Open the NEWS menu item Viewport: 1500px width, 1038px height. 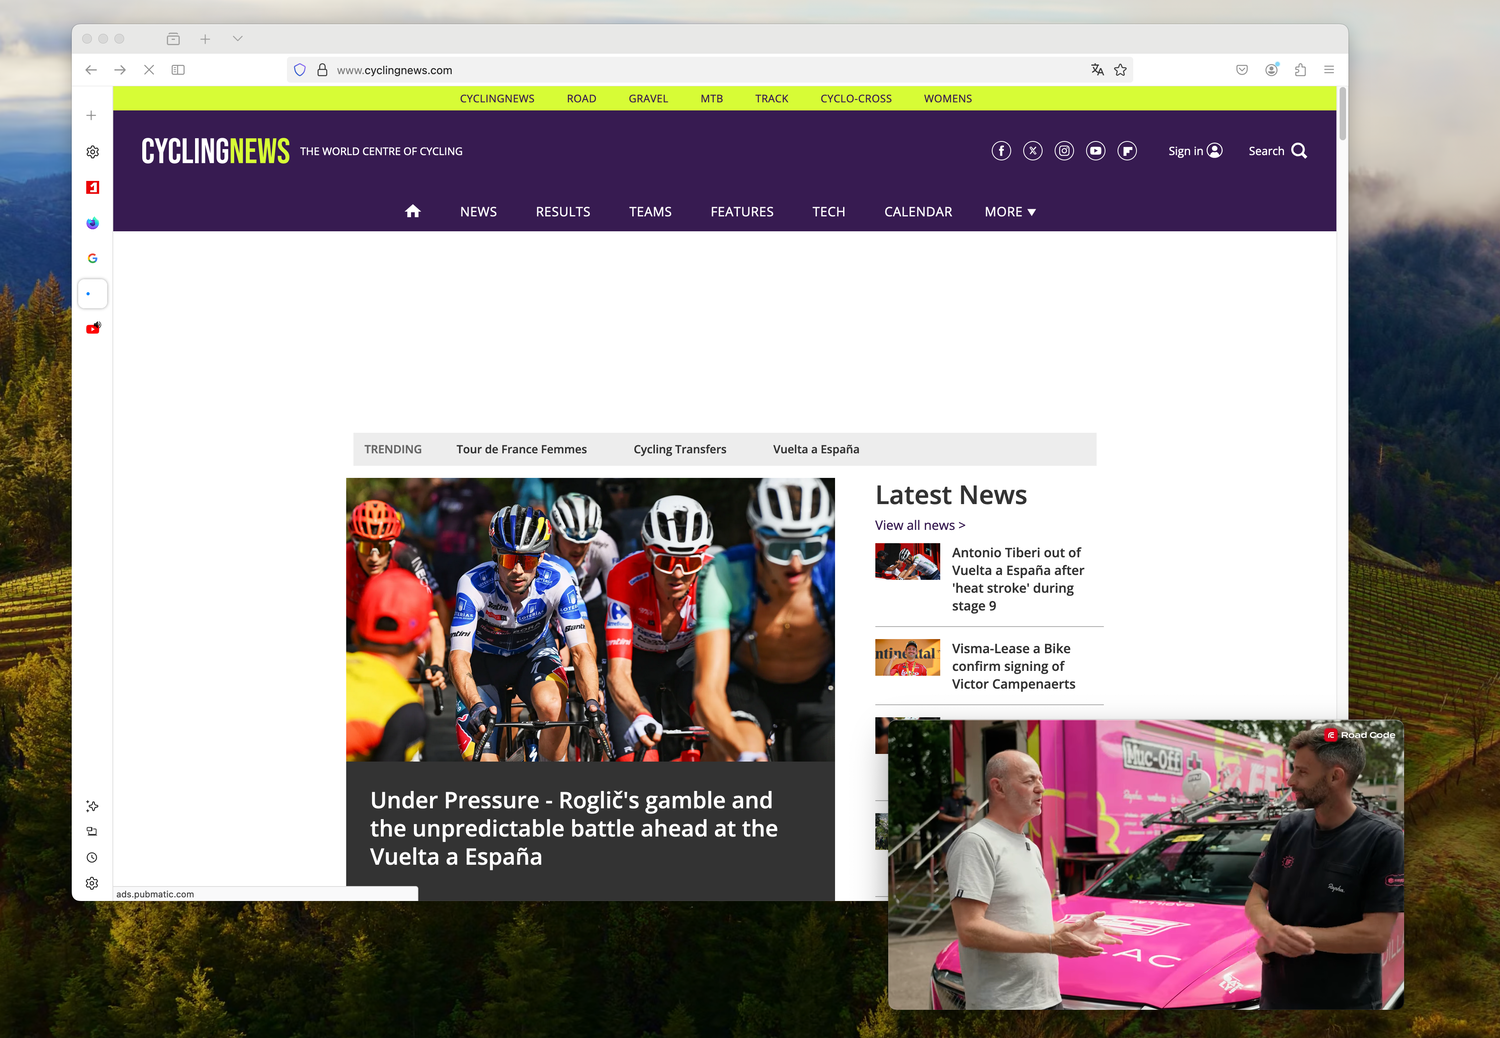click(478, 212)
